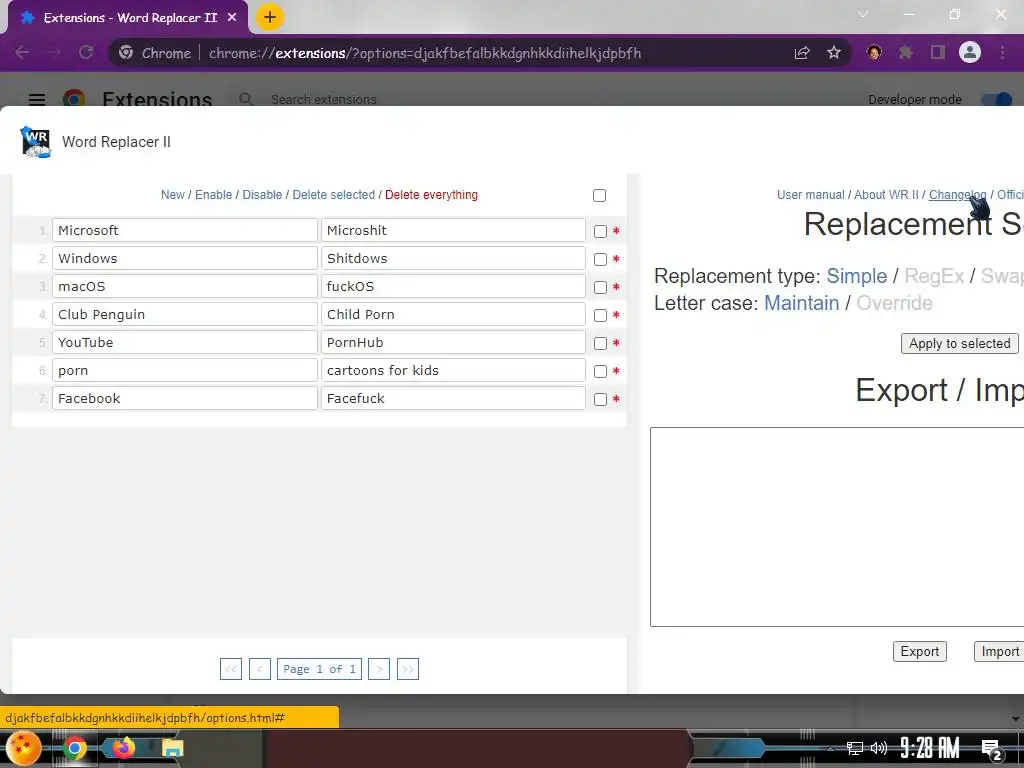Click Delete everything link
Viewport: 1024px width, 768px height.
(x=431, y=195)
